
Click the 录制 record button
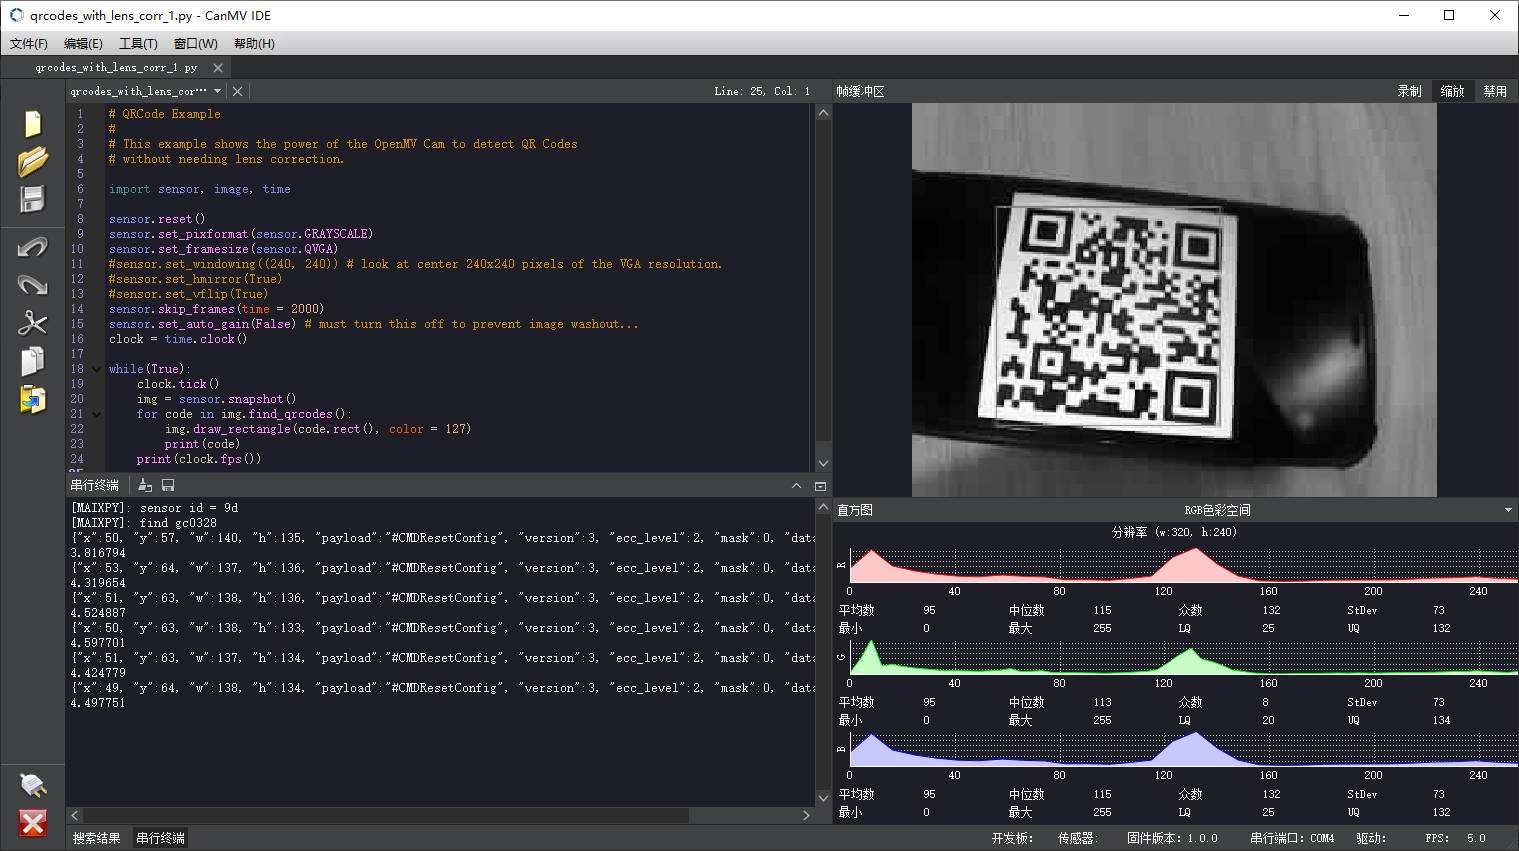[1409, 91]
